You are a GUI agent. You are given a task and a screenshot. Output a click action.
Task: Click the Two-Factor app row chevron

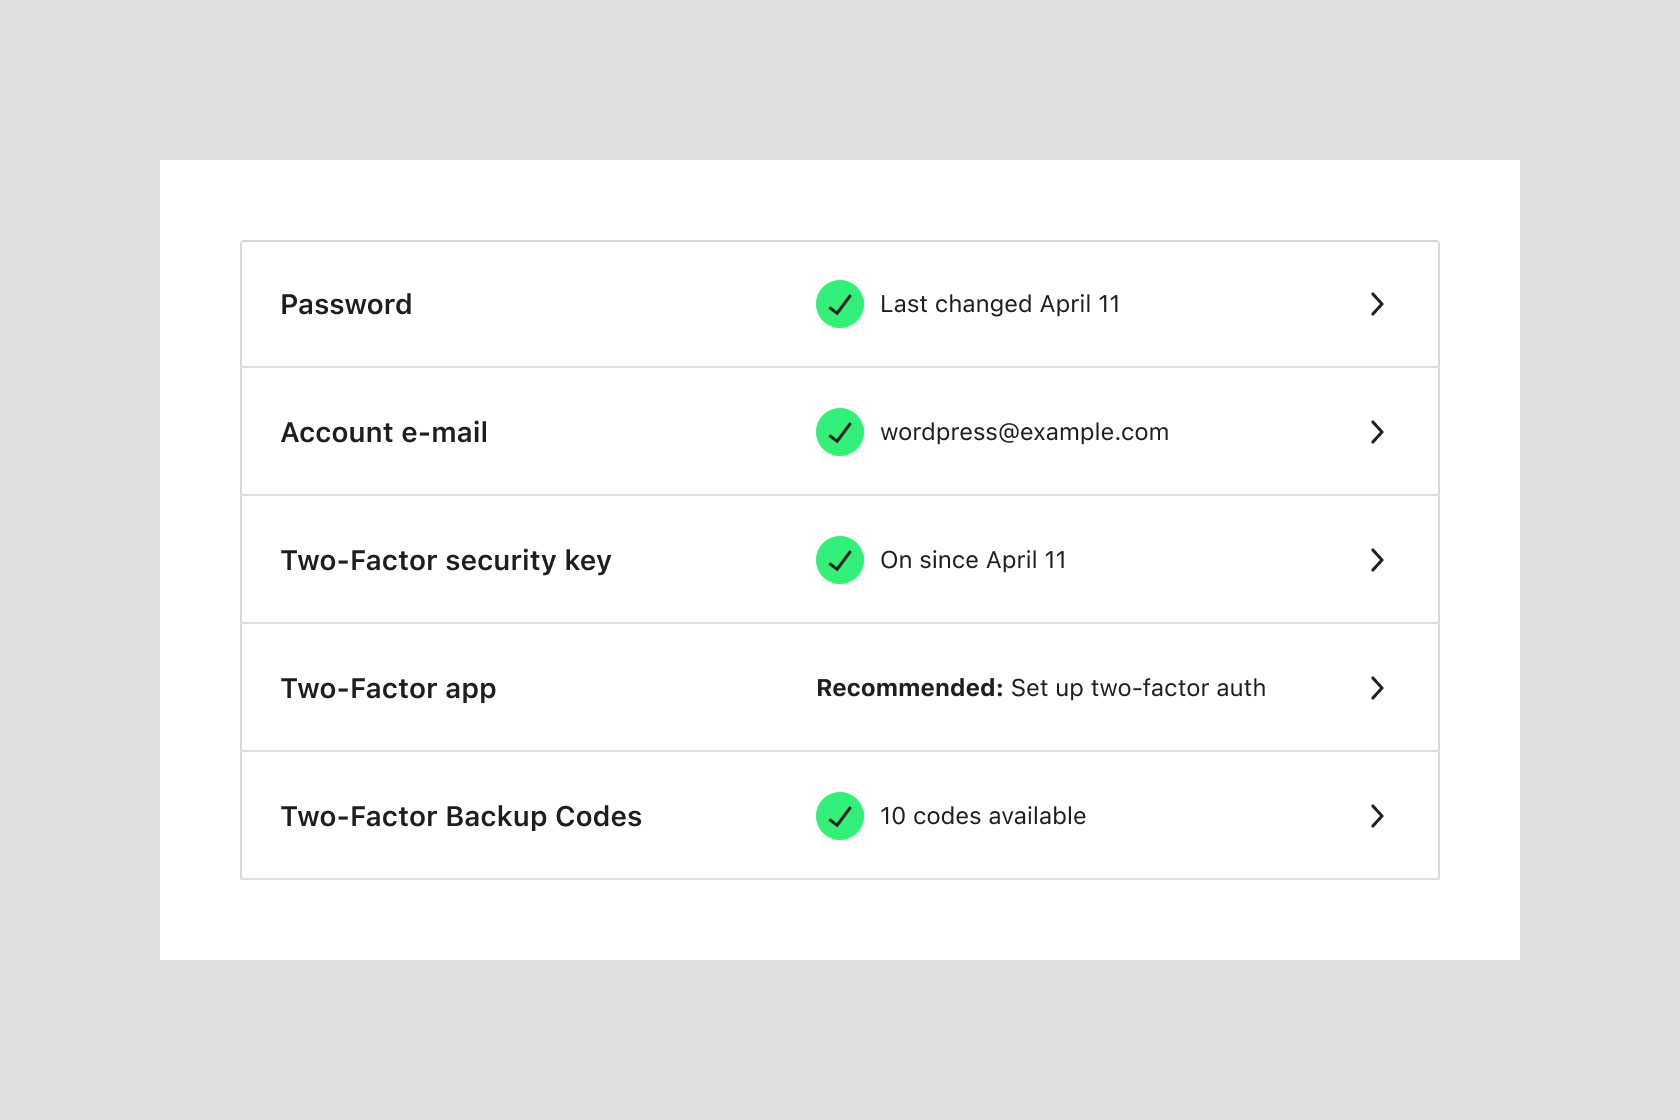pos(1377,688)
